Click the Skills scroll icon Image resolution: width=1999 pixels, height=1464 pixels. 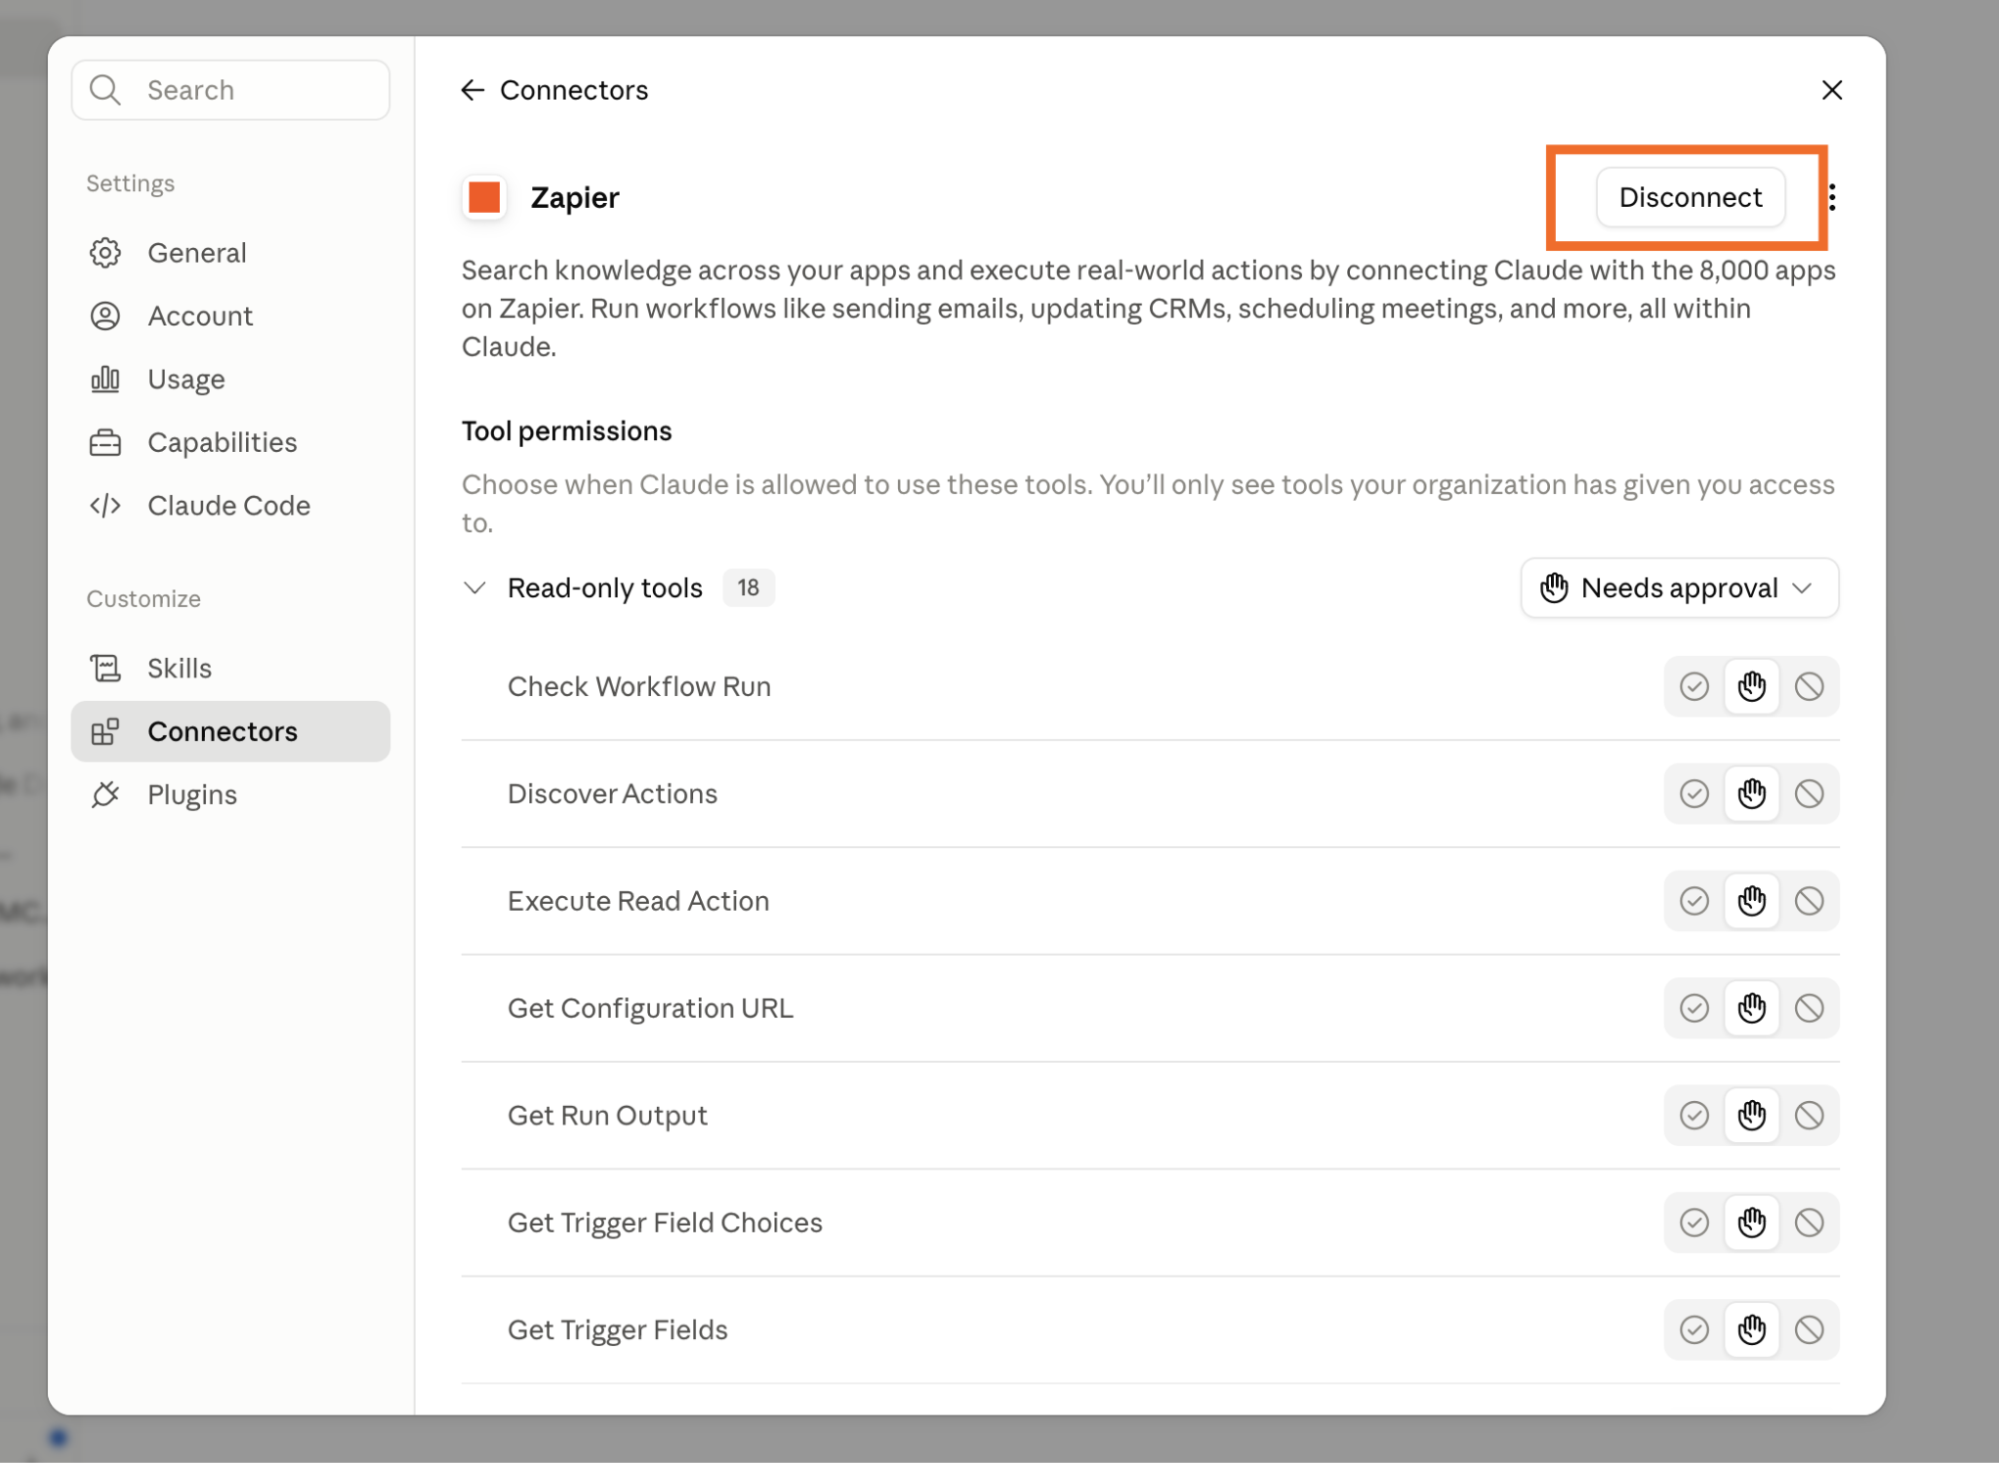click(x=105, y=668)
